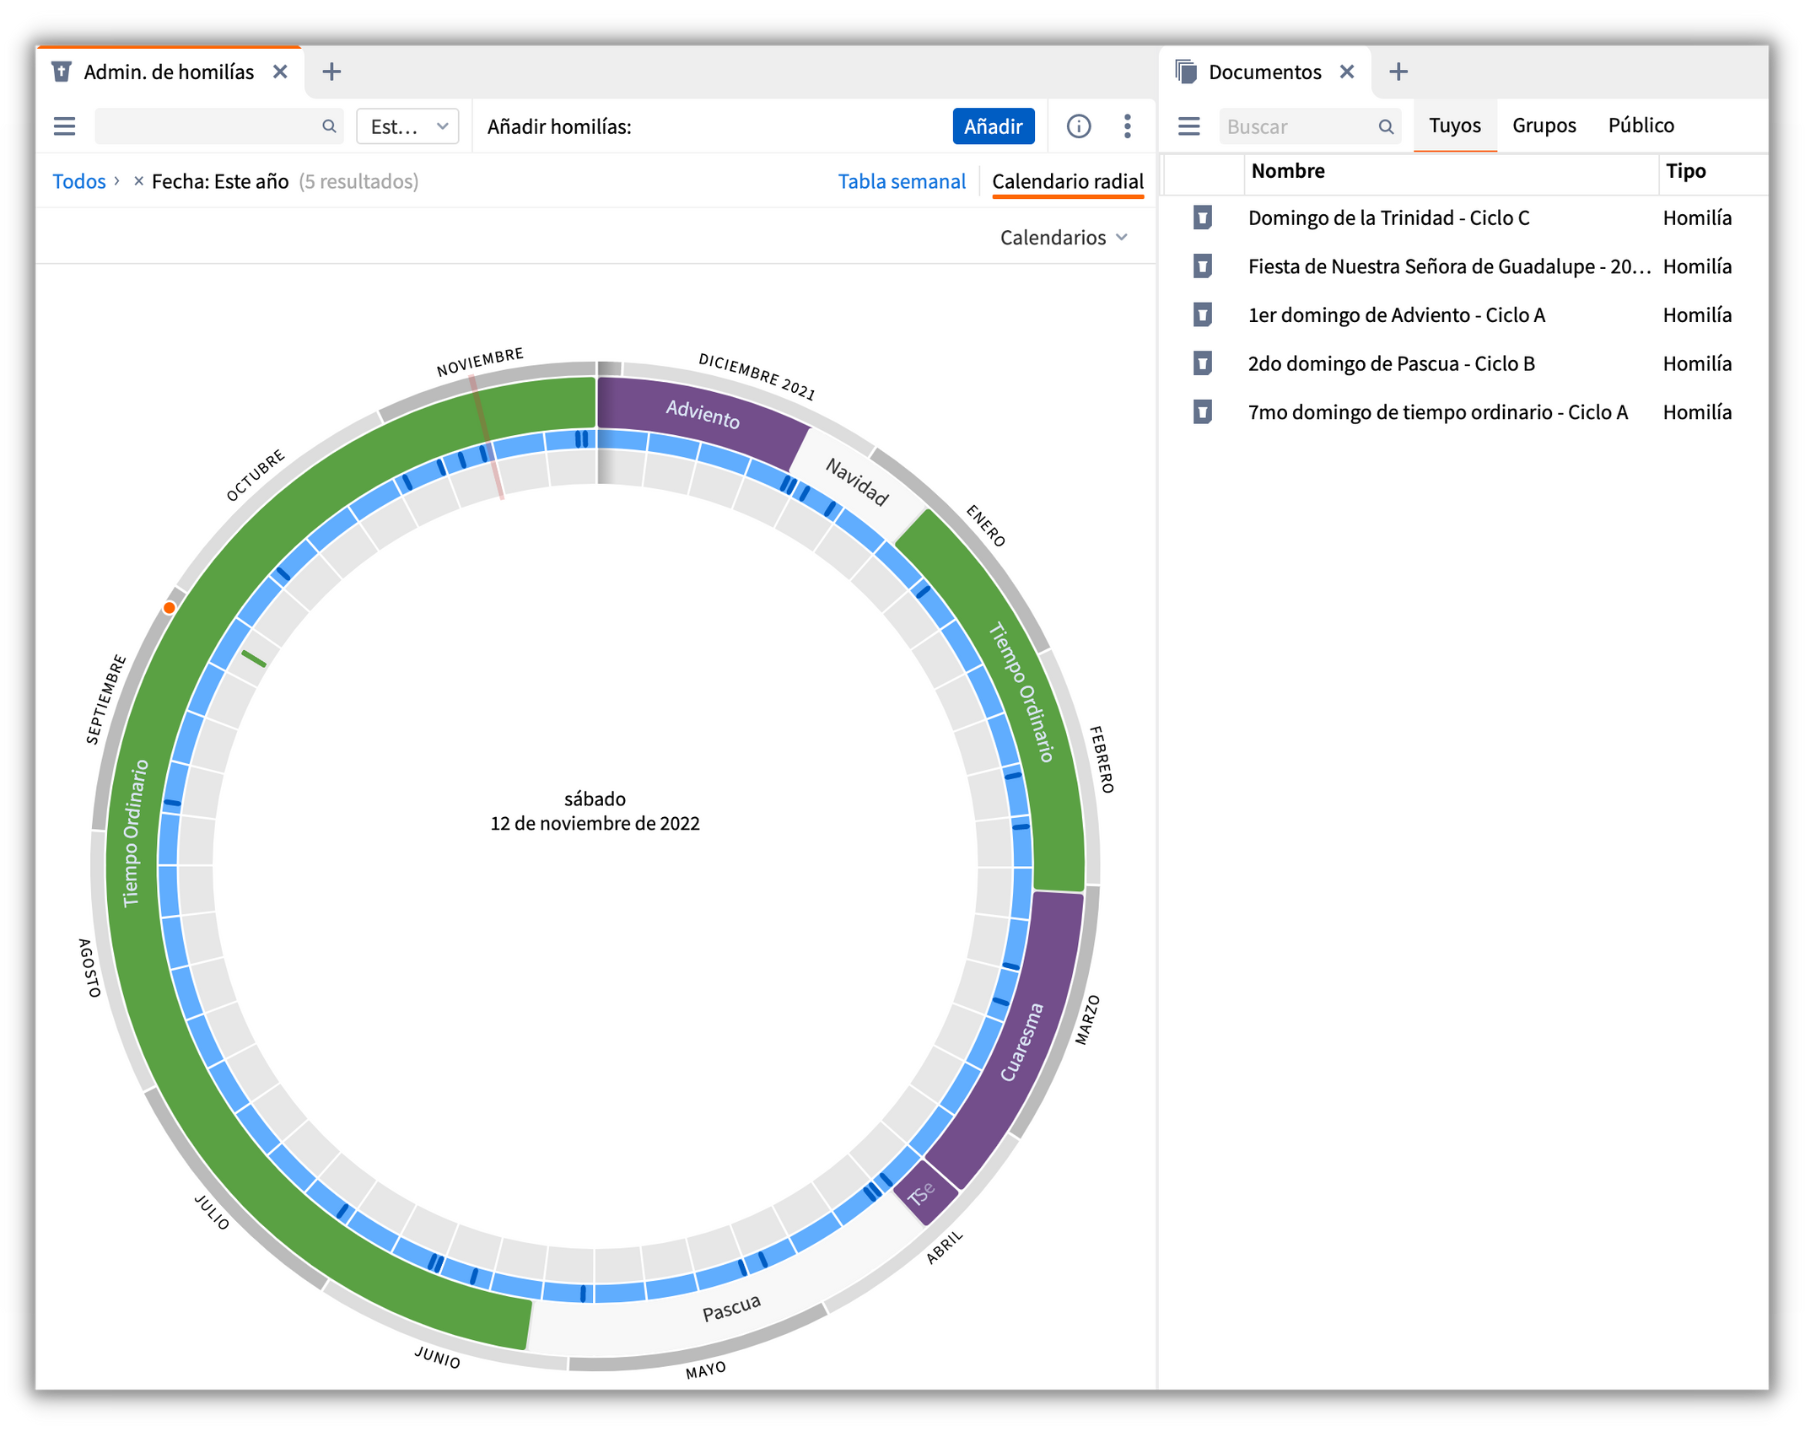
Task: Click the JUNIO month label
Action: pos(437,1357)
